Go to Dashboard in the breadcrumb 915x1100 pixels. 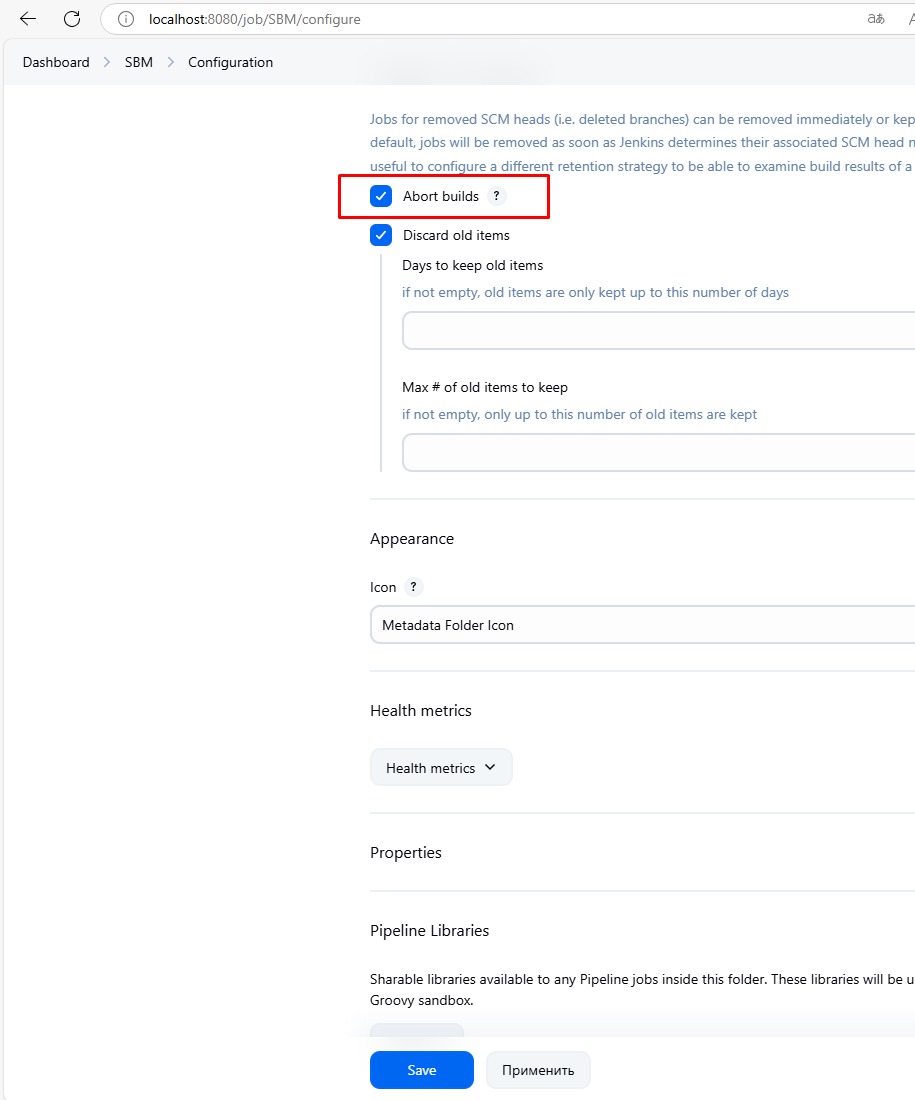point(56,62)
